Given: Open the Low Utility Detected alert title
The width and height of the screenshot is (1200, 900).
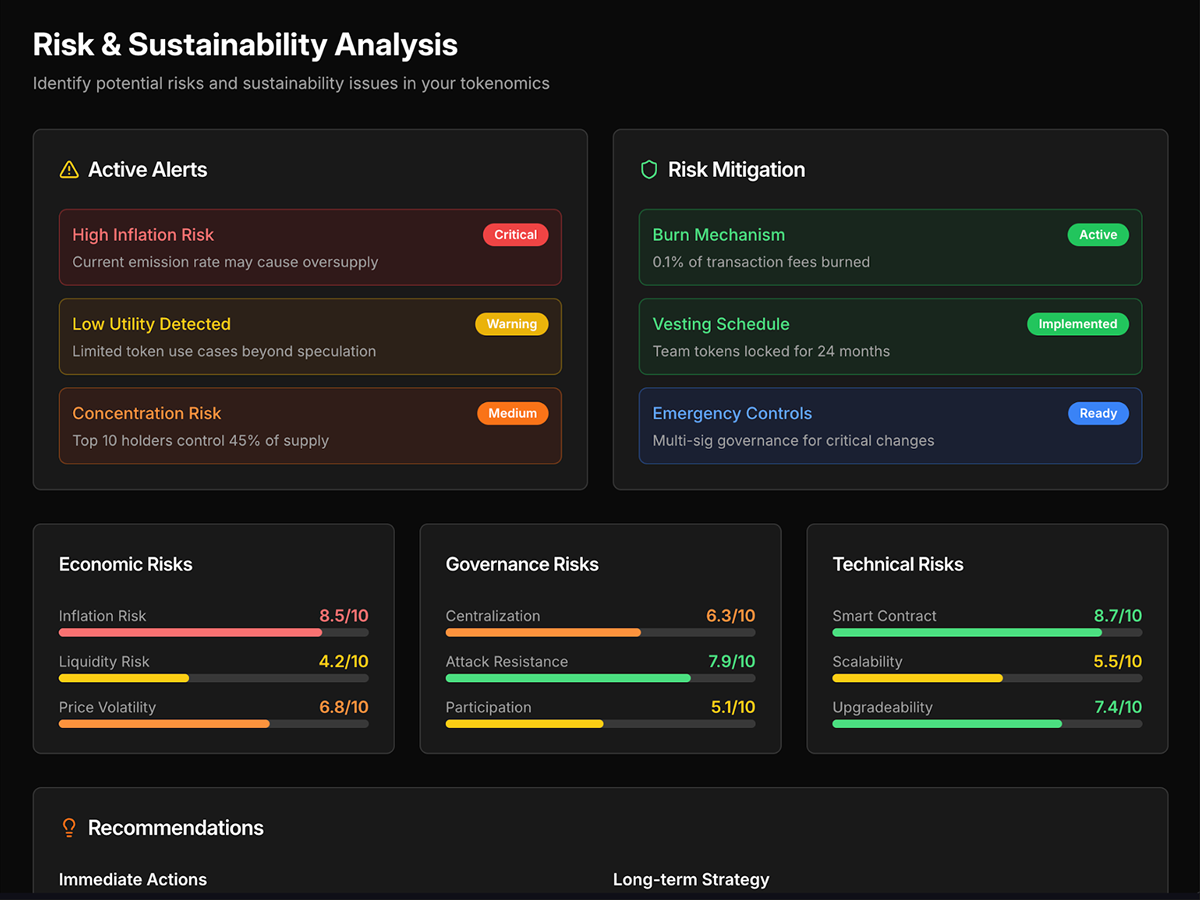Looking at the screenshot, I should click(x=151, y=324).
